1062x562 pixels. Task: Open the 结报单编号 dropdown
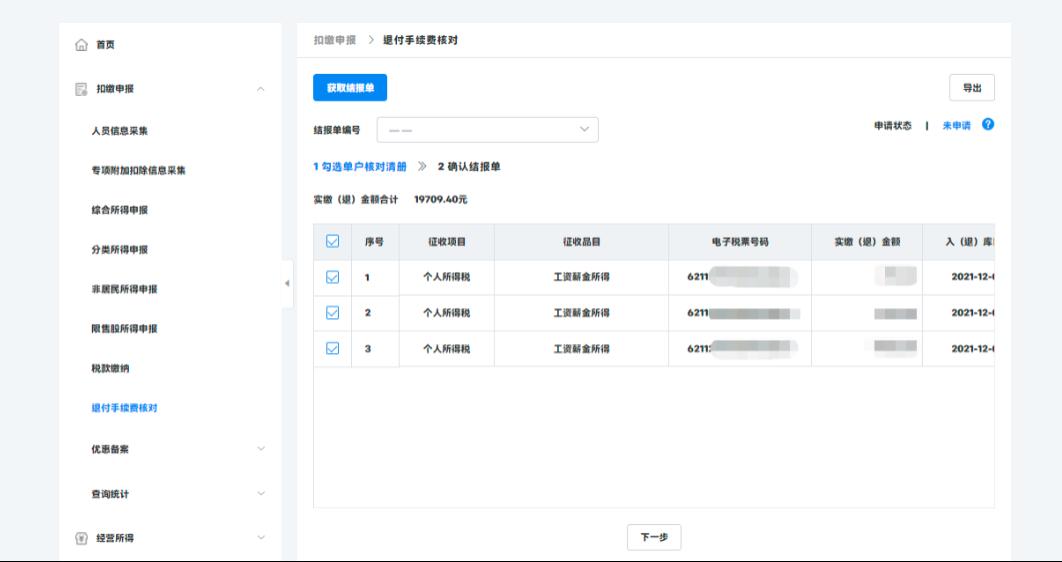[x=487, y=130]
